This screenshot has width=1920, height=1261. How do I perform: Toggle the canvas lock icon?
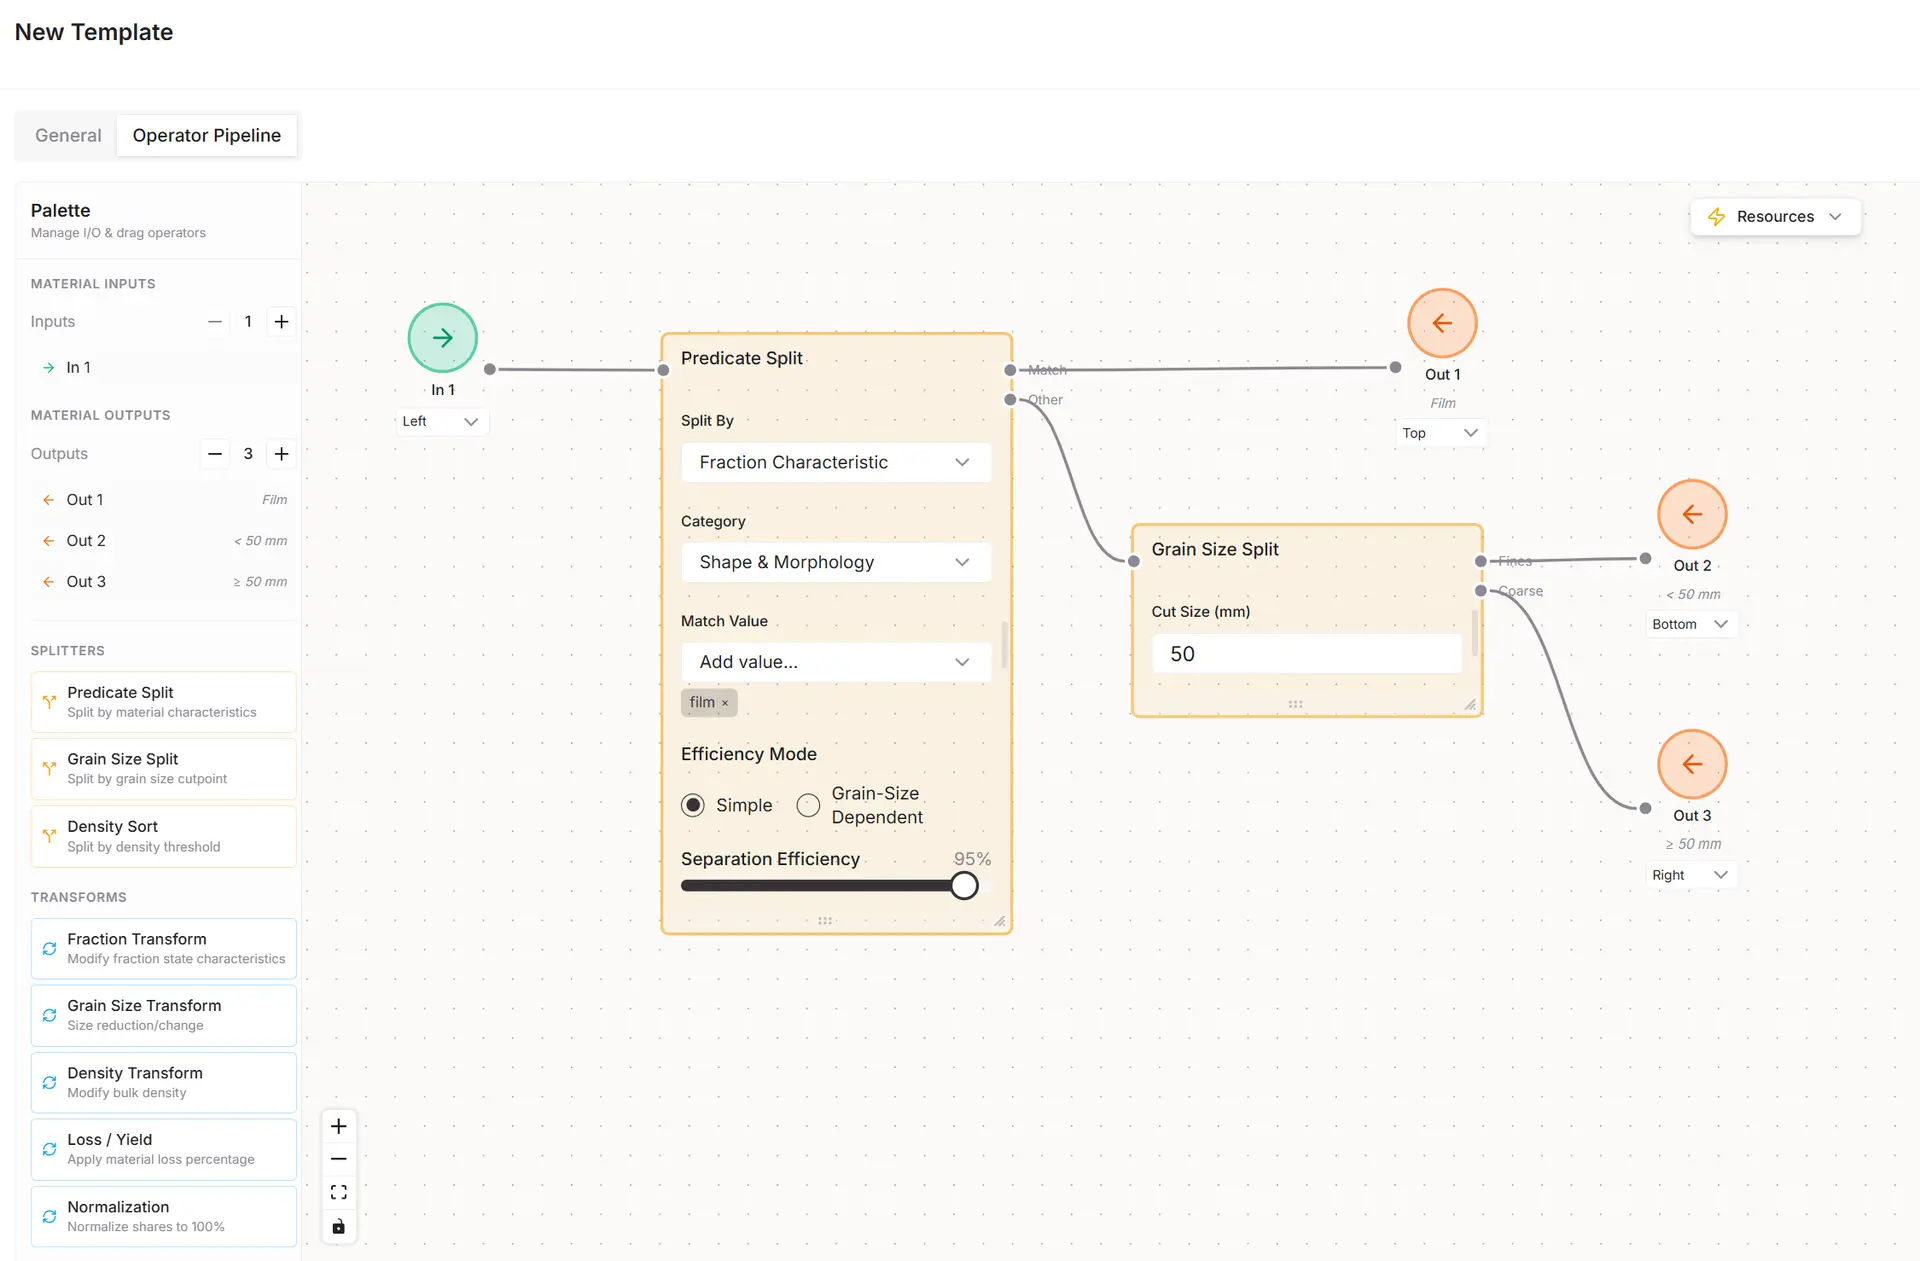click(339, 1226)
